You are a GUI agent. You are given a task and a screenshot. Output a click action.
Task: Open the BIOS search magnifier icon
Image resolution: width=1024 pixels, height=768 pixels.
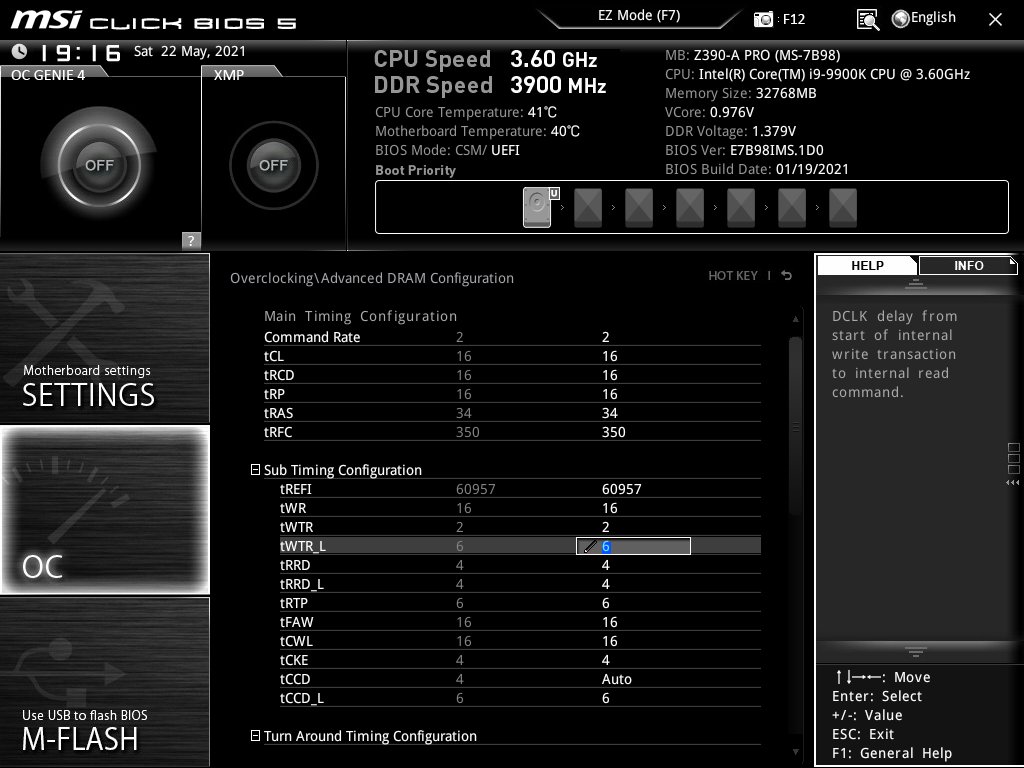867,20
